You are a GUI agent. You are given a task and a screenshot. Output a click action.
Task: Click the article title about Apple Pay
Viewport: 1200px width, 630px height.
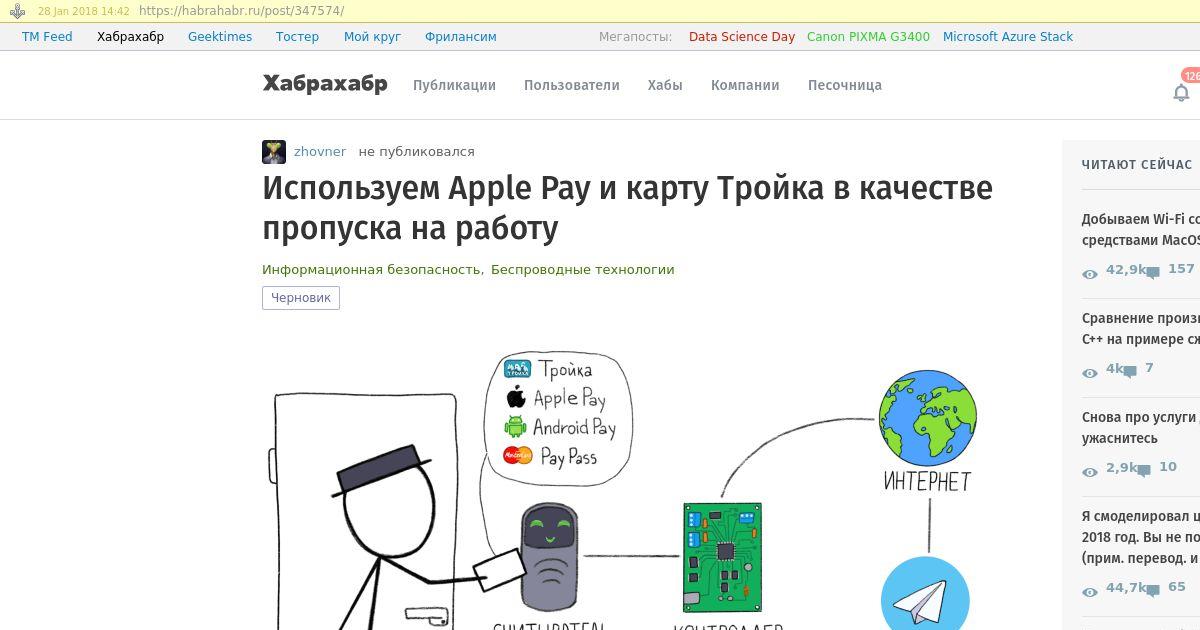(x=627, y=208)
